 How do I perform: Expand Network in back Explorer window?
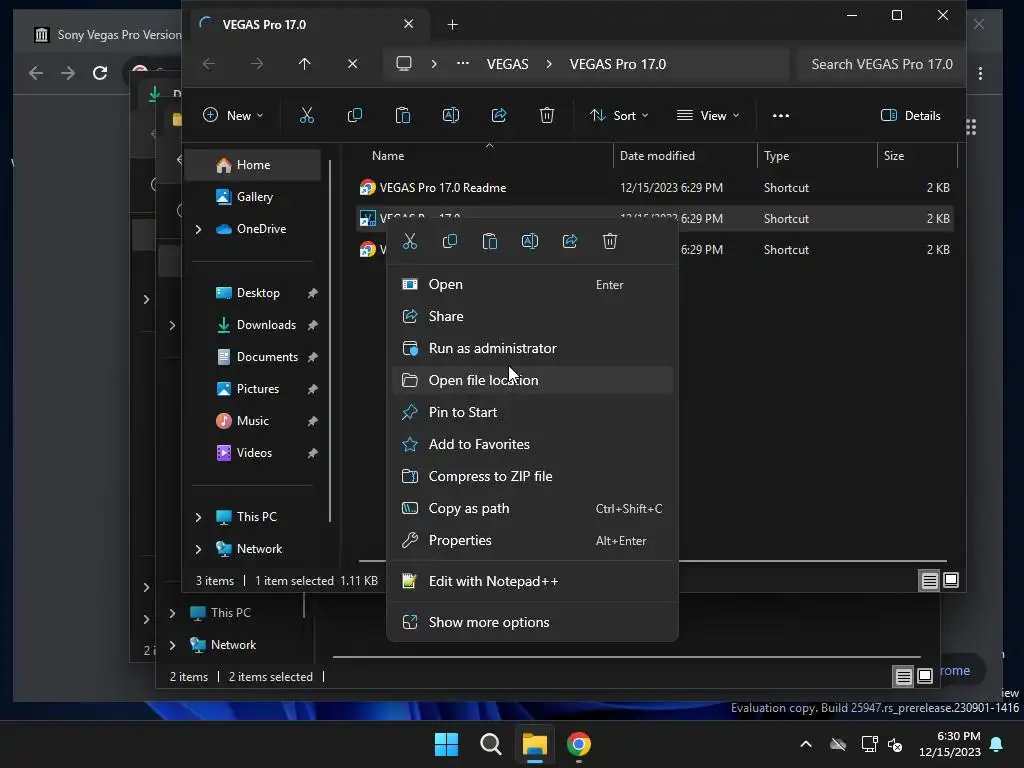pos(172,645)
